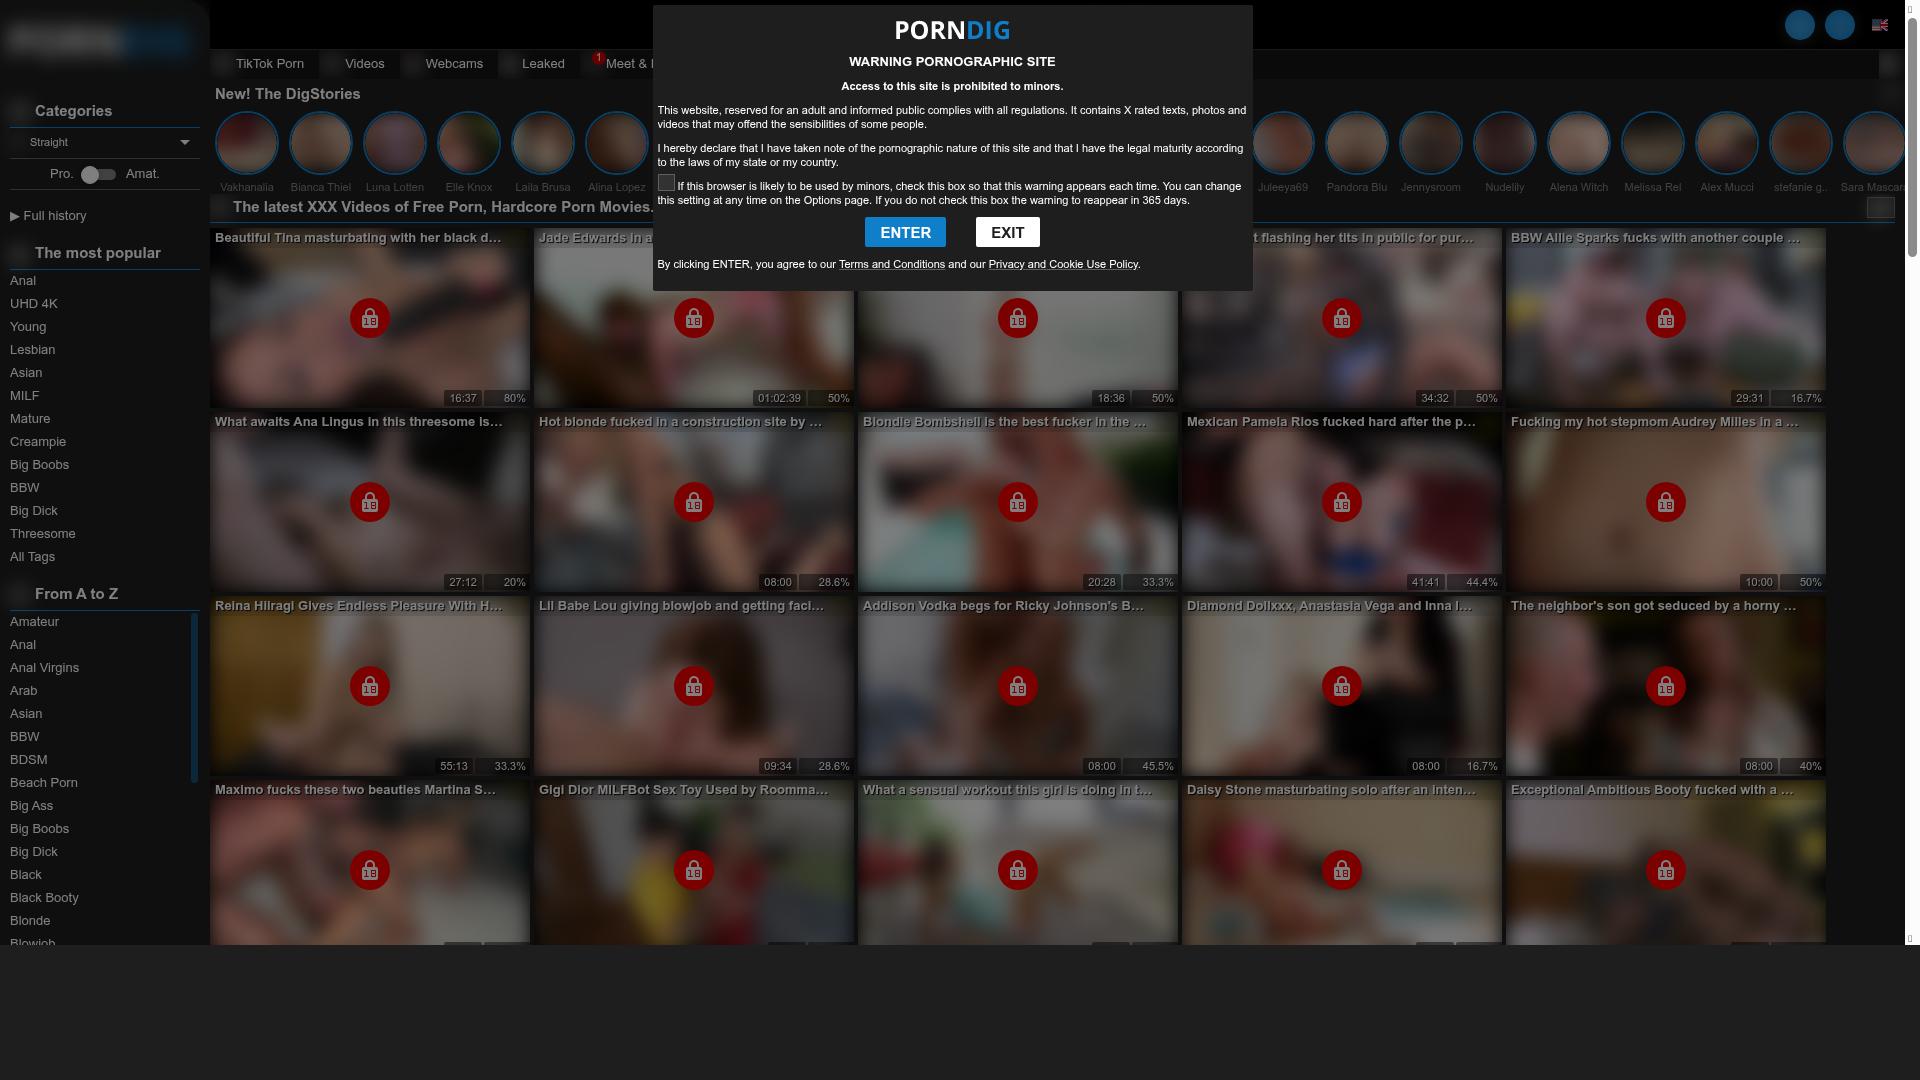The height and width of the screenshot is (1080, 1920).
Task: Click the icon at the right end of the nav bar
Action: pyautogui.click(x=1888, y=64)
